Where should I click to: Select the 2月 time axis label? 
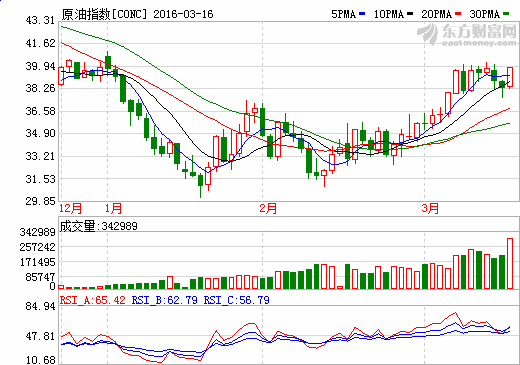tap(268, 208)
